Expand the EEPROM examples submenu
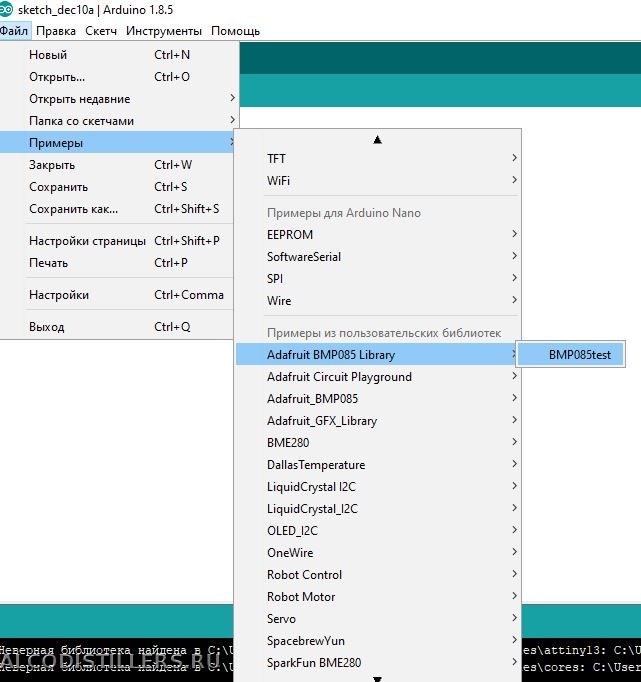 [x=290, y=235]
